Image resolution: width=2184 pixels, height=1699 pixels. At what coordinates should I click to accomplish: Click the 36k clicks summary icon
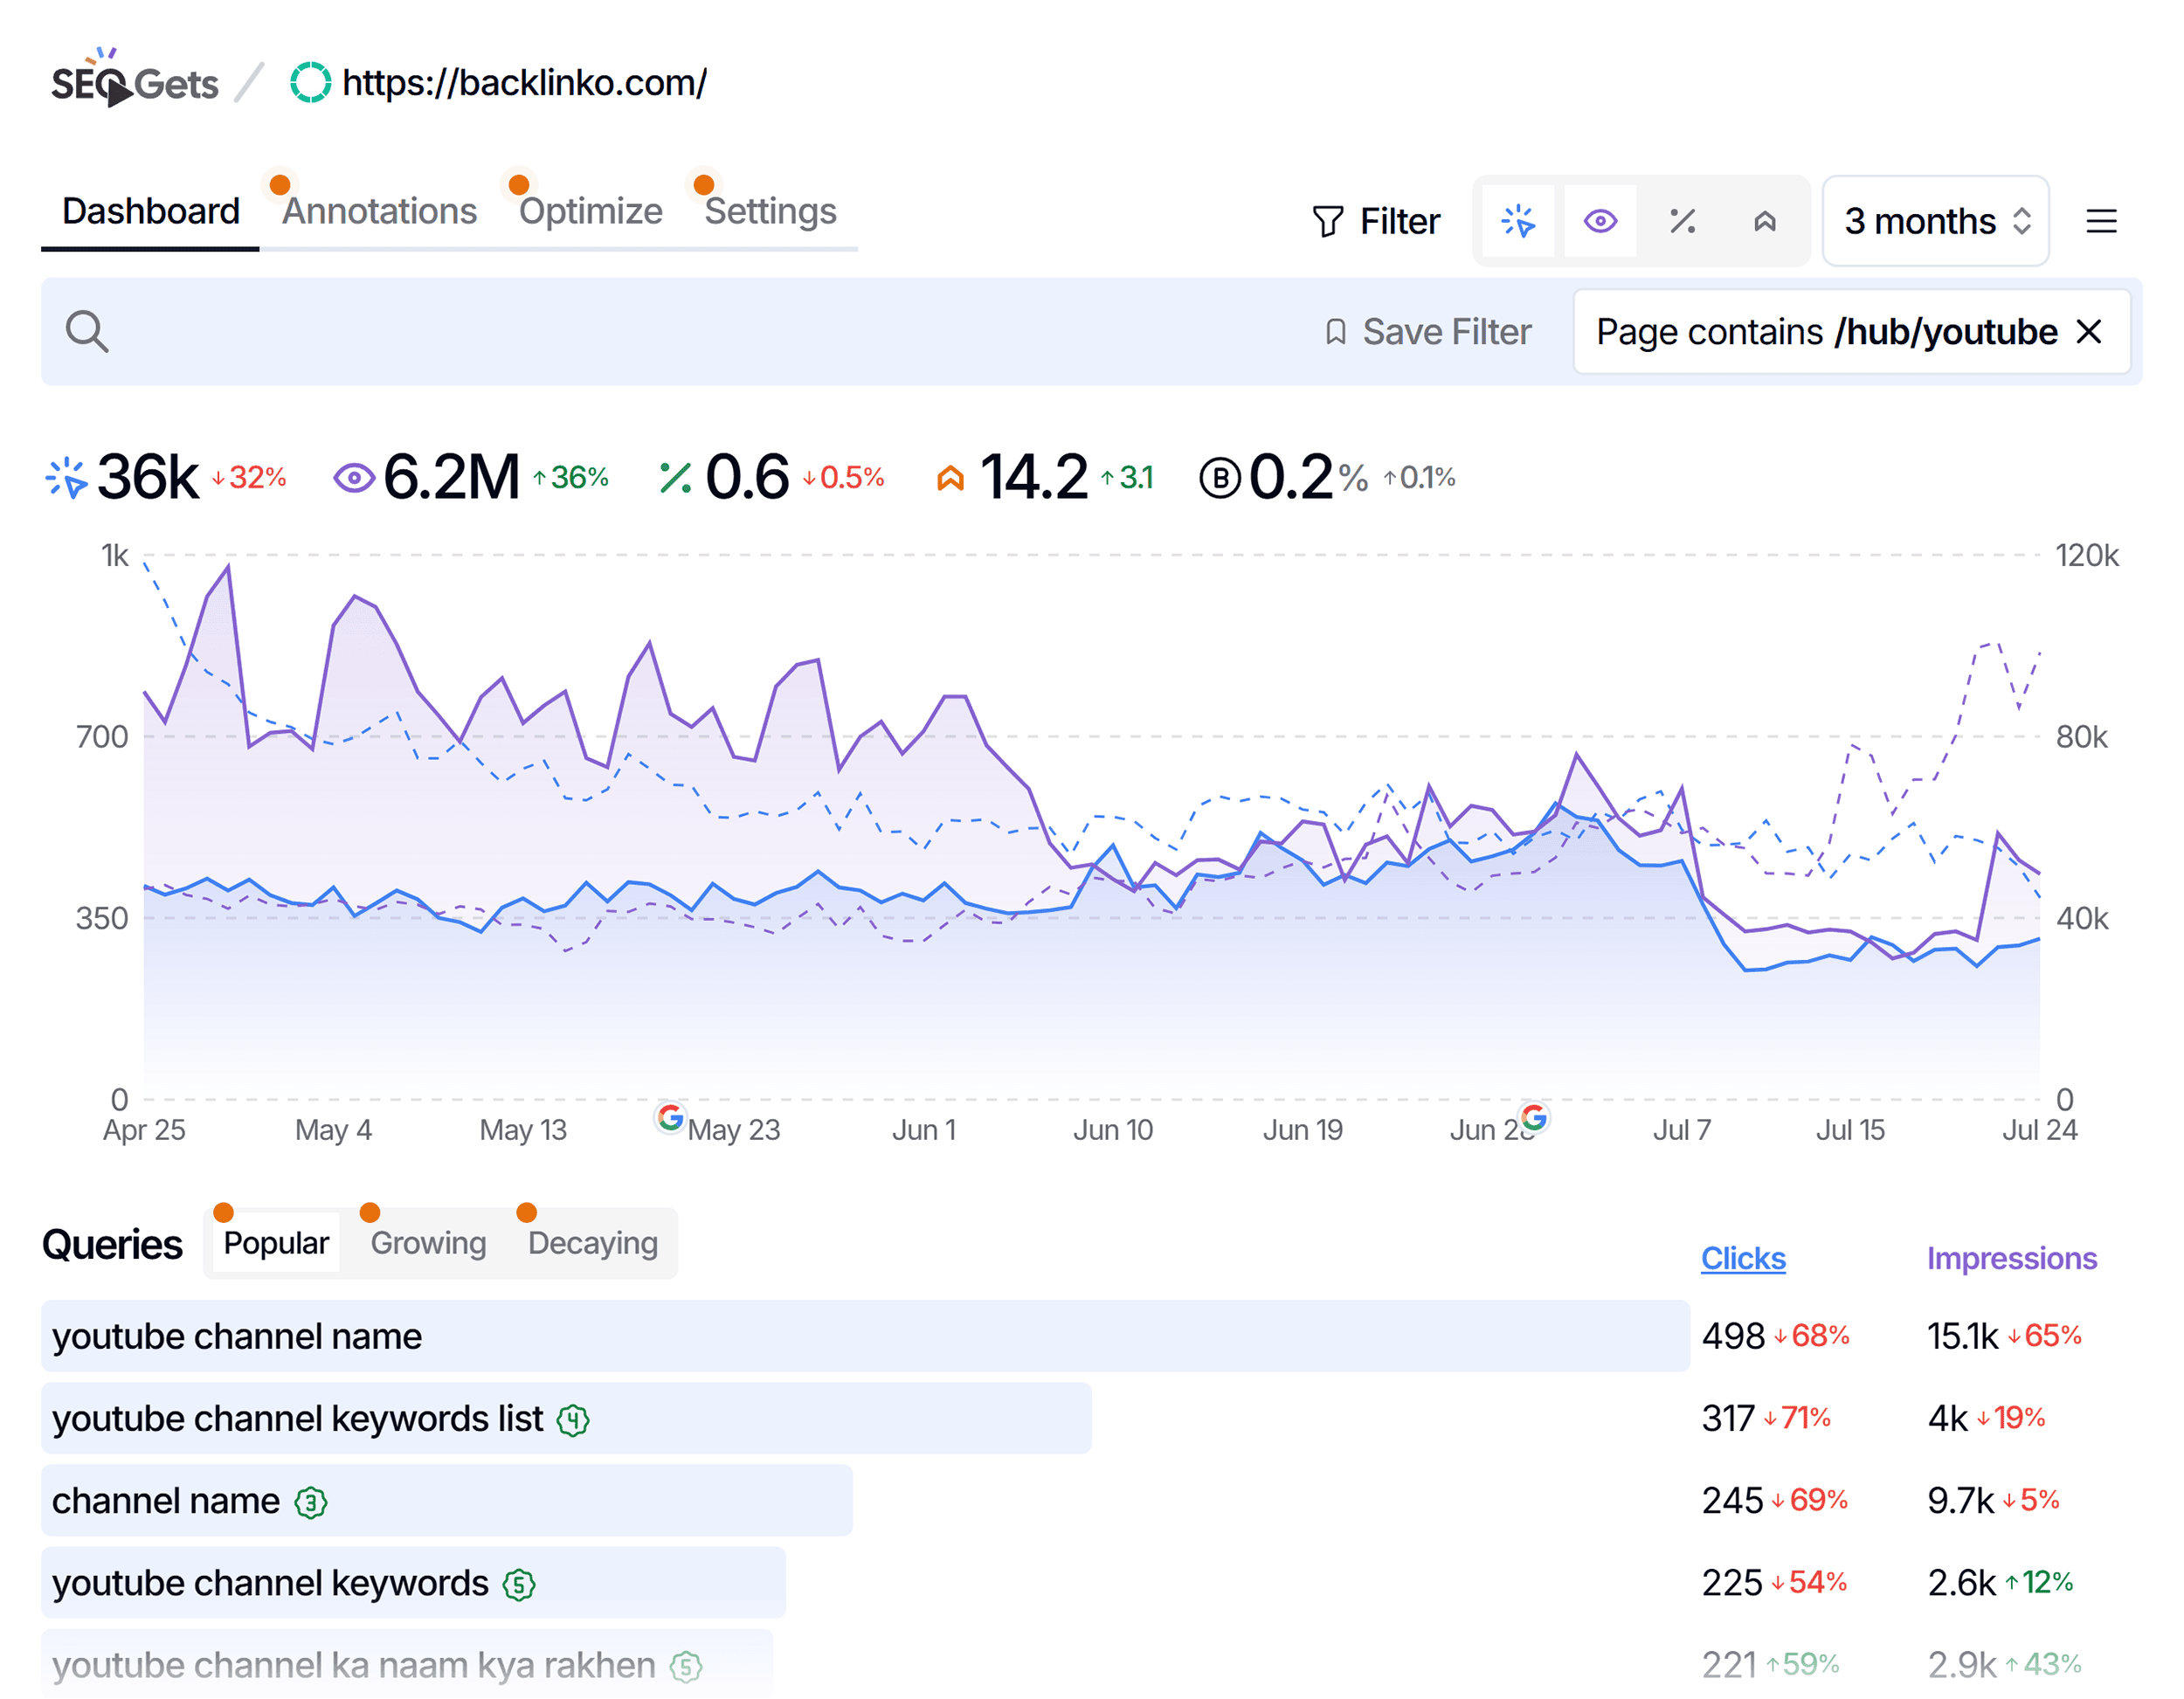click(66, 477)
